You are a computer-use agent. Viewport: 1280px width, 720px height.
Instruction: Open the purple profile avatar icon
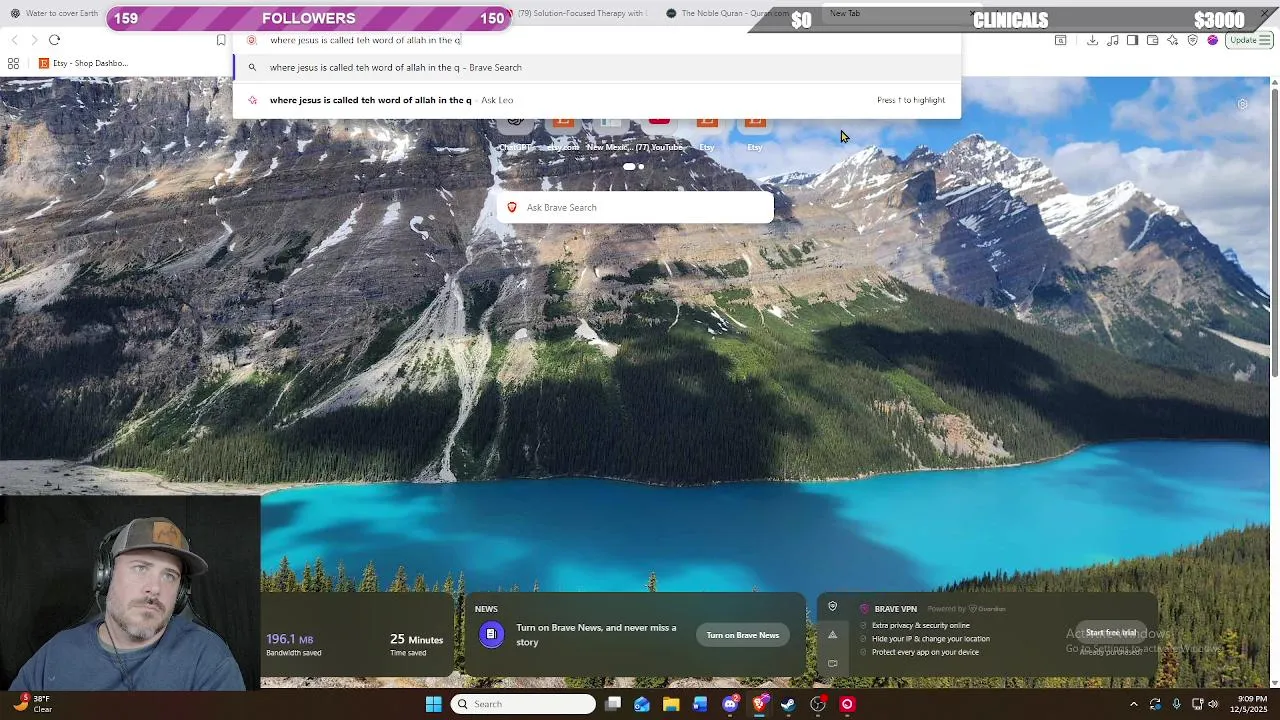point(1212,40)
